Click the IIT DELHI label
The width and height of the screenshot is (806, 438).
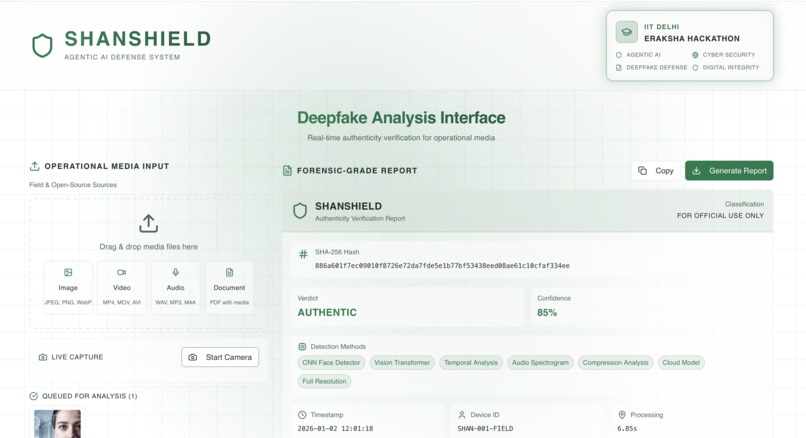(662, 27)
